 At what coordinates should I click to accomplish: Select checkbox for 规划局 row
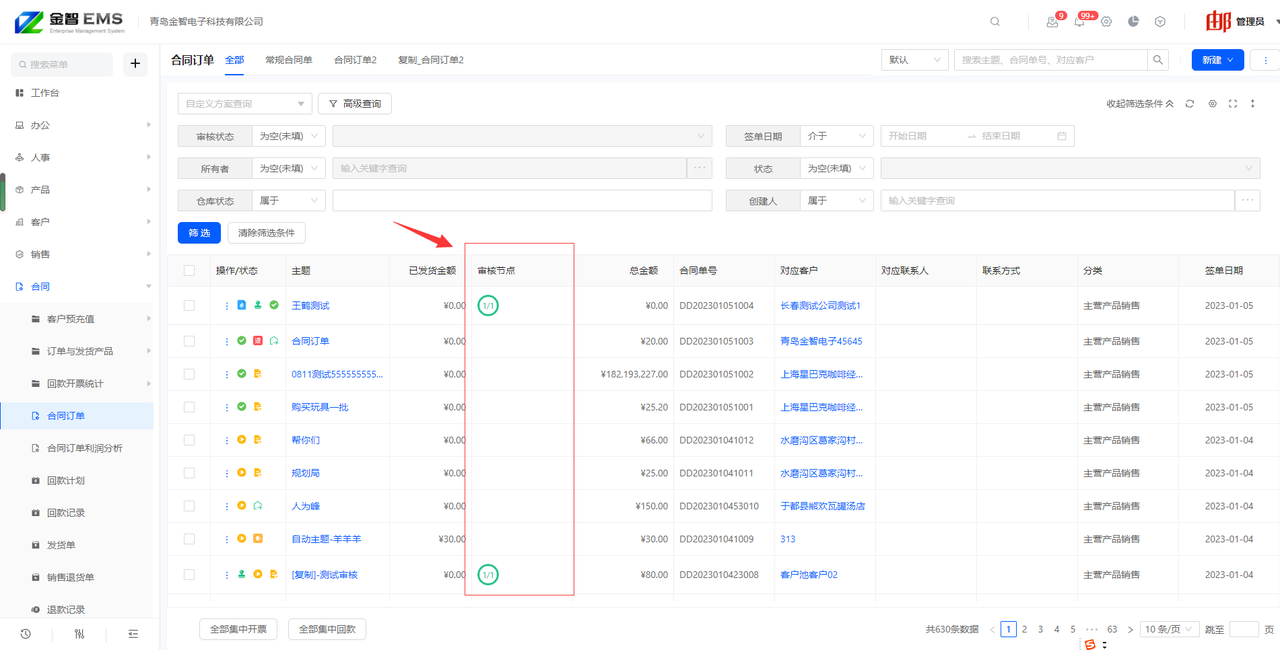click(189, 473)
